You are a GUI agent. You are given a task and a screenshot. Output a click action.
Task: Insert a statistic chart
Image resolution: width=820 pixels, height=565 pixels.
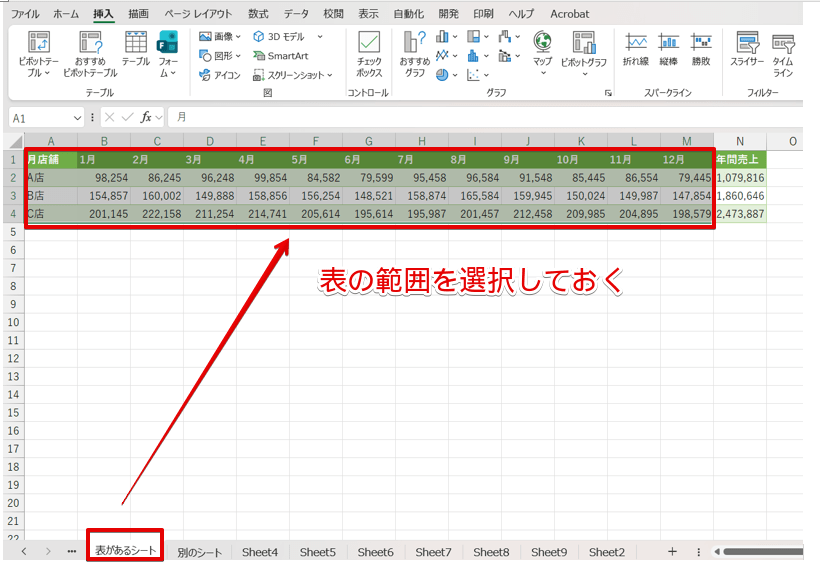(477, 55)
